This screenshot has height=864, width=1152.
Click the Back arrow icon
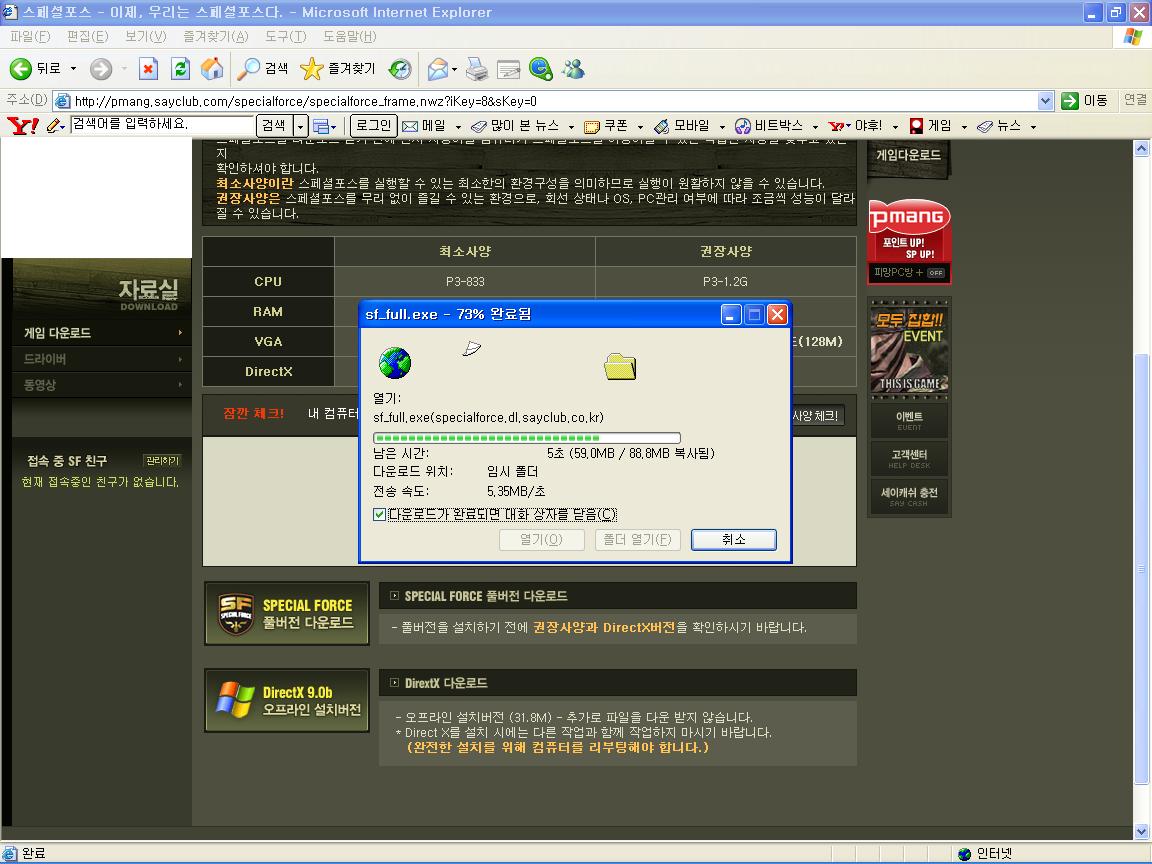coord(21,69)
